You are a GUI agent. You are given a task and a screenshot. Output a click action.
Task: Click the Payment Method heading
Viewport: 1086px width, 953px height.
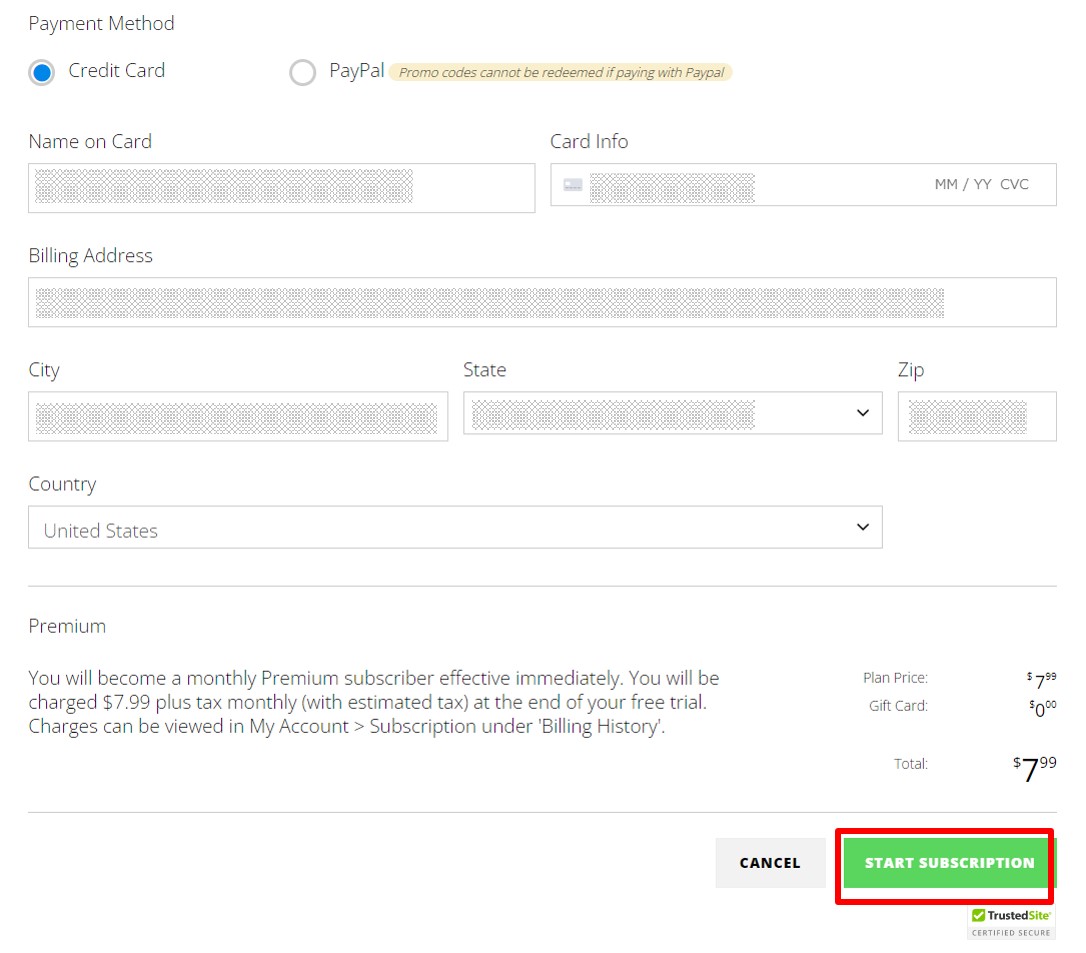pos(101,24)
